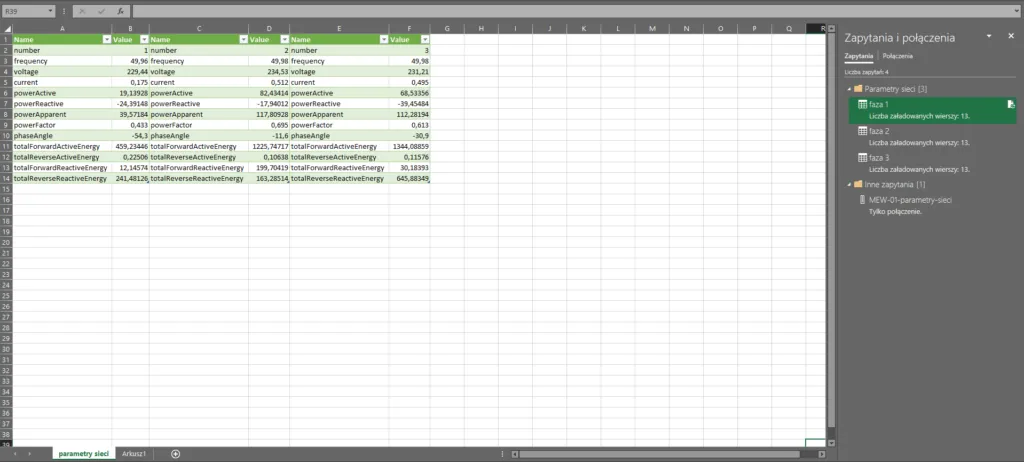Click cell with value 1225,74717
1024x462 pixels.
[269, 146]
